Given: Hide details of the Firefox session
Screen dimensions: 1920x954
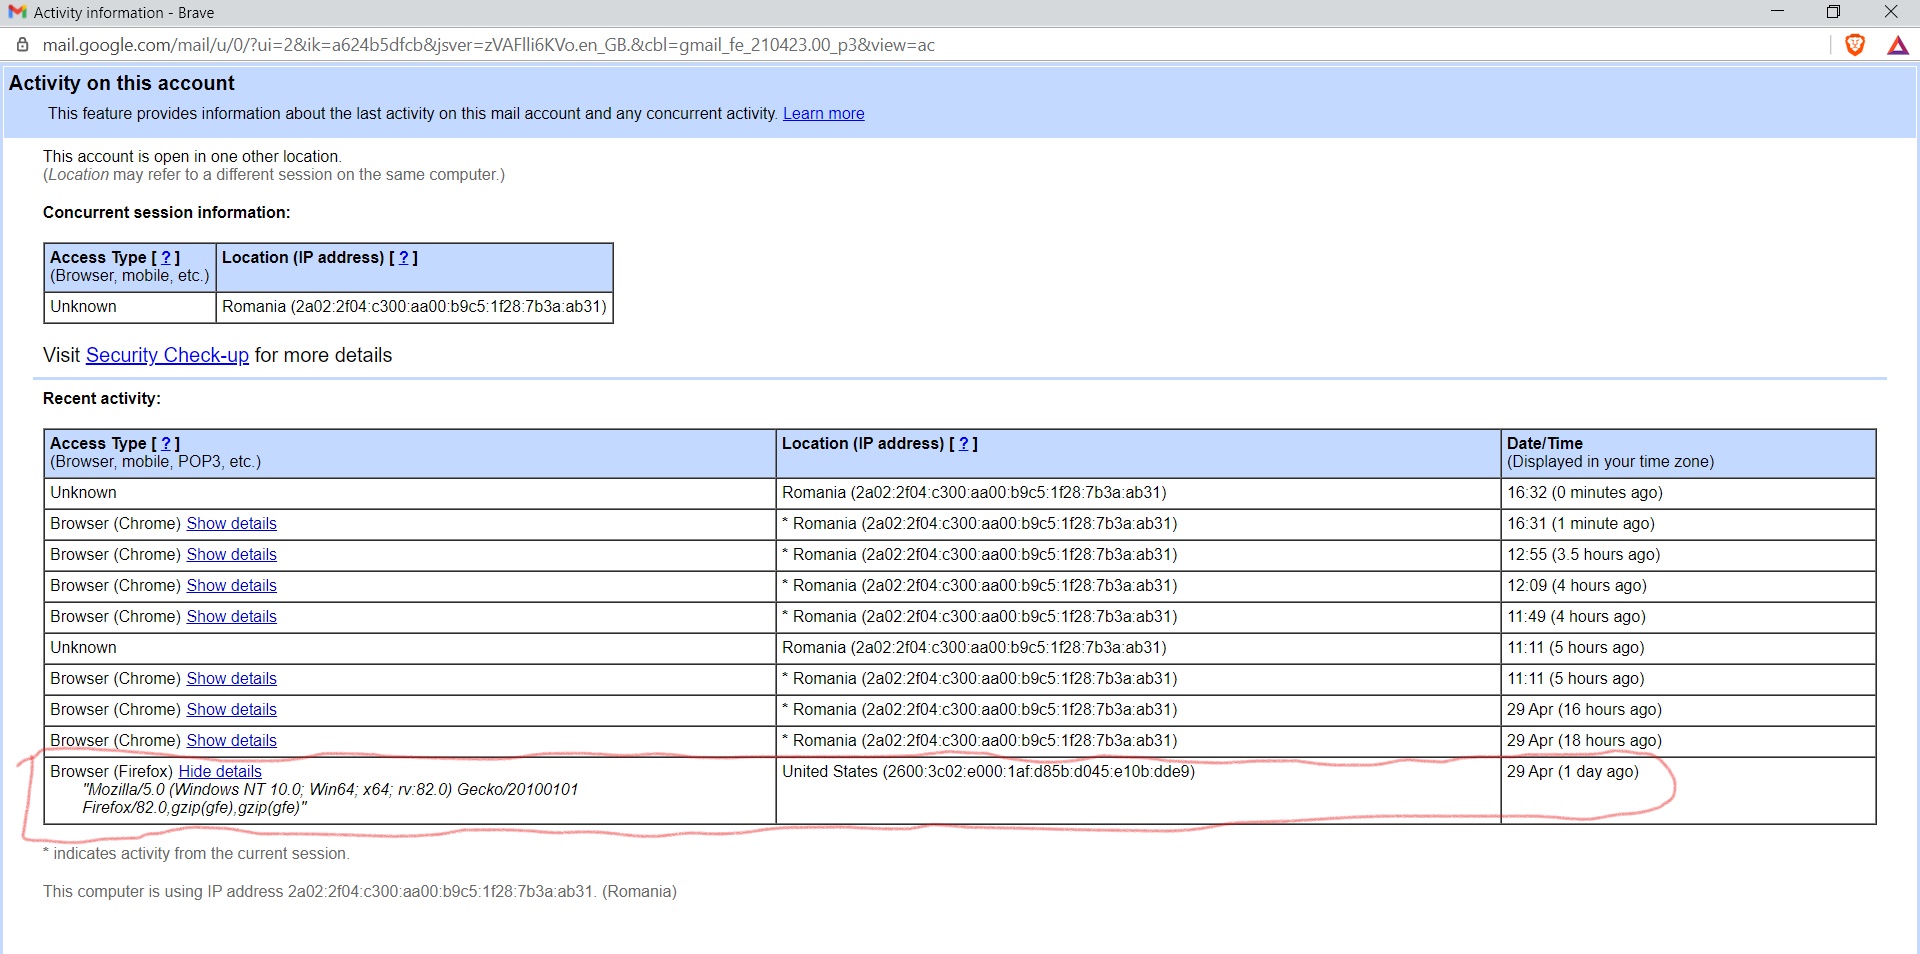Looking at the screenshot, I should 220,772.
